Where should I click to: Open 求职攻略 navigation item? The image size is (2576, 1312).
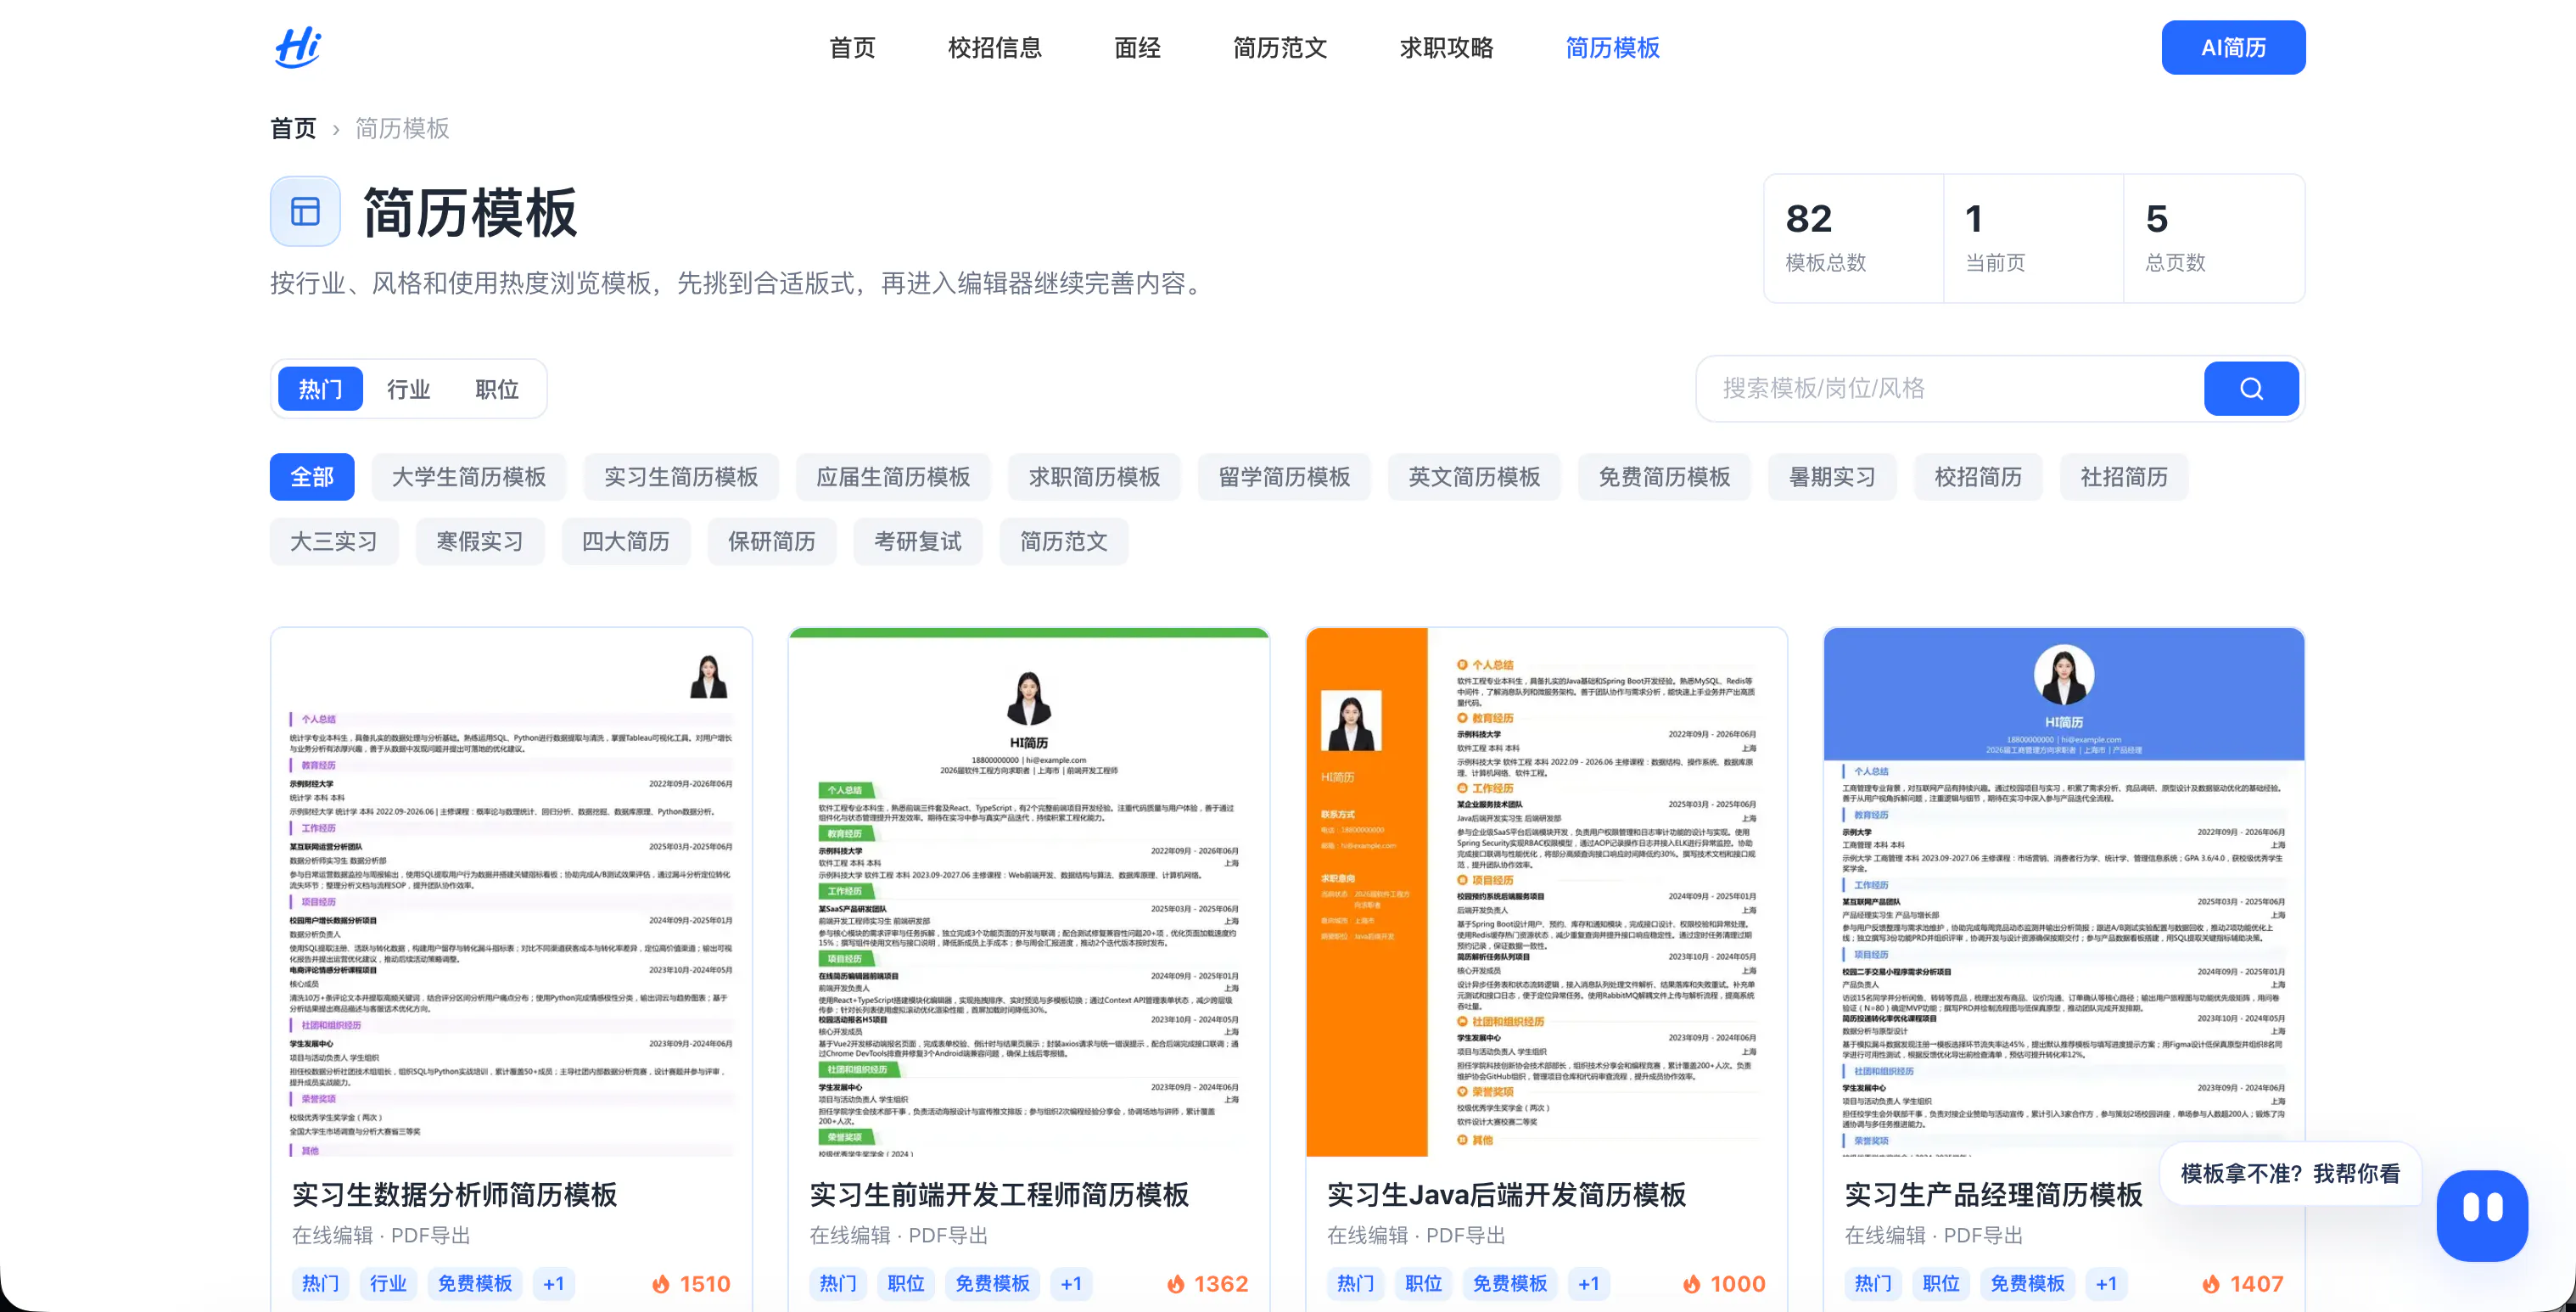click(x=1446, y=48)
